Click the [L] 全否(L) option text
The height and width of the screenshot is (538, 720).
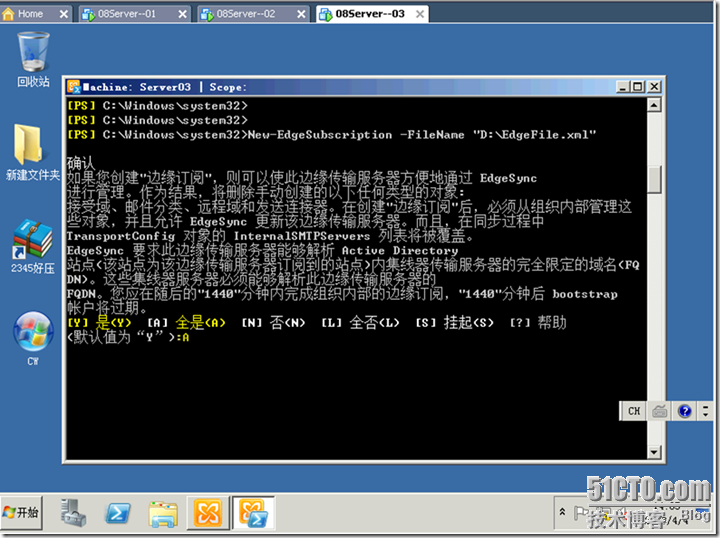pyautogui.click(x=360, y=323)
